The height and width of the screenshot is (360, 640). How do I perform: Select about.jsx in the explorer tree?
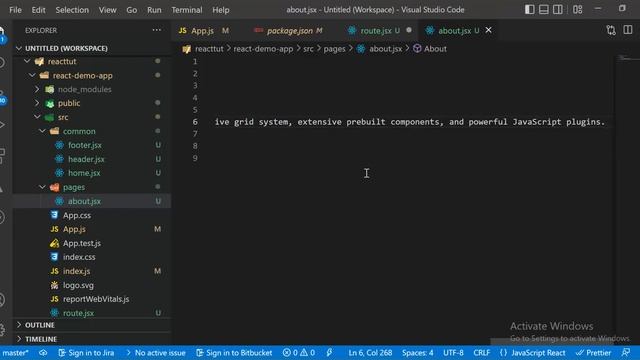tap(84, 201)
